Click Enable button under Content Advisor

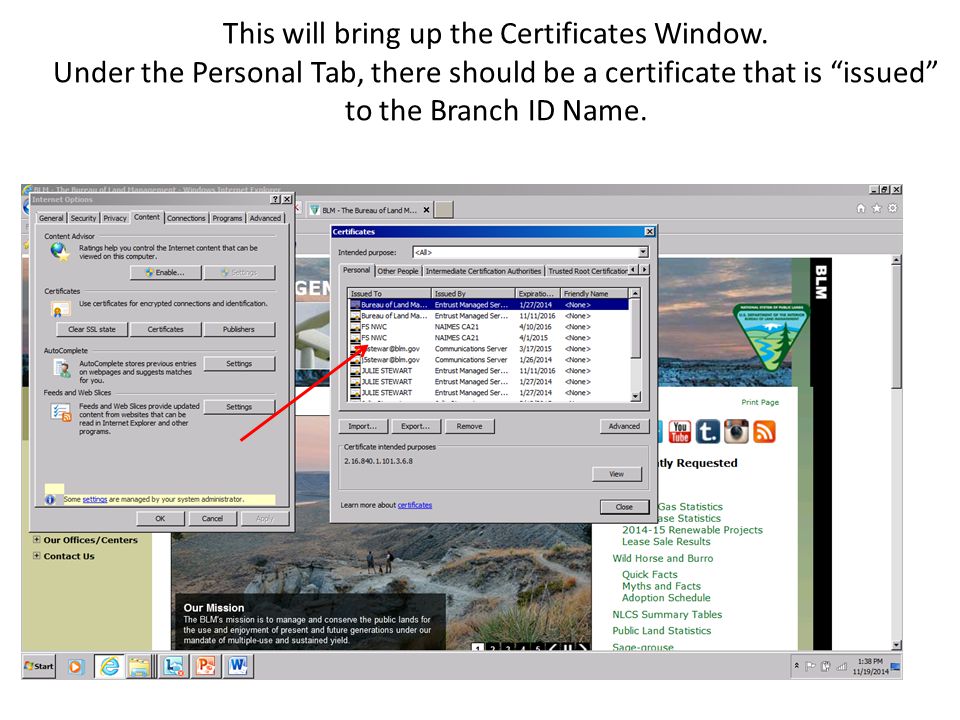165,272
